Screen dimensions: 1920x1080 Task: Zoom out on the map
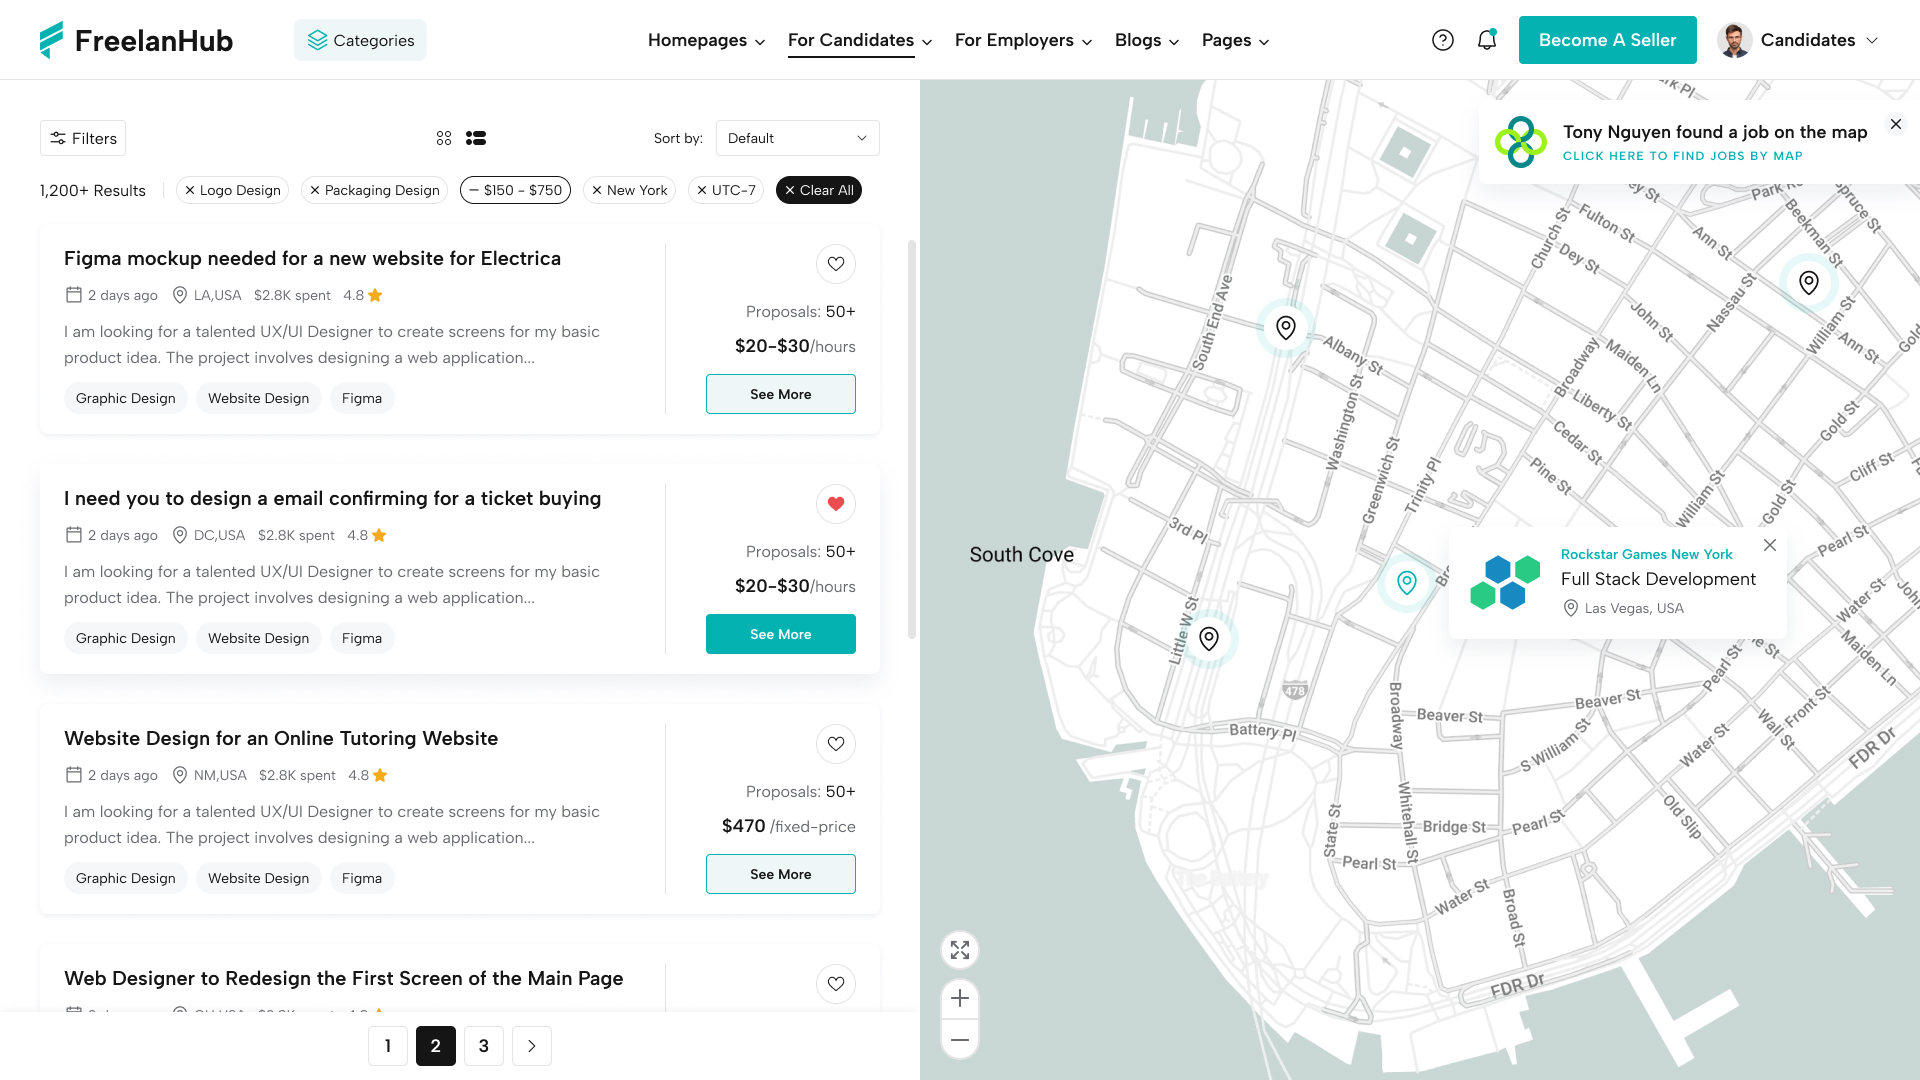959,1040
